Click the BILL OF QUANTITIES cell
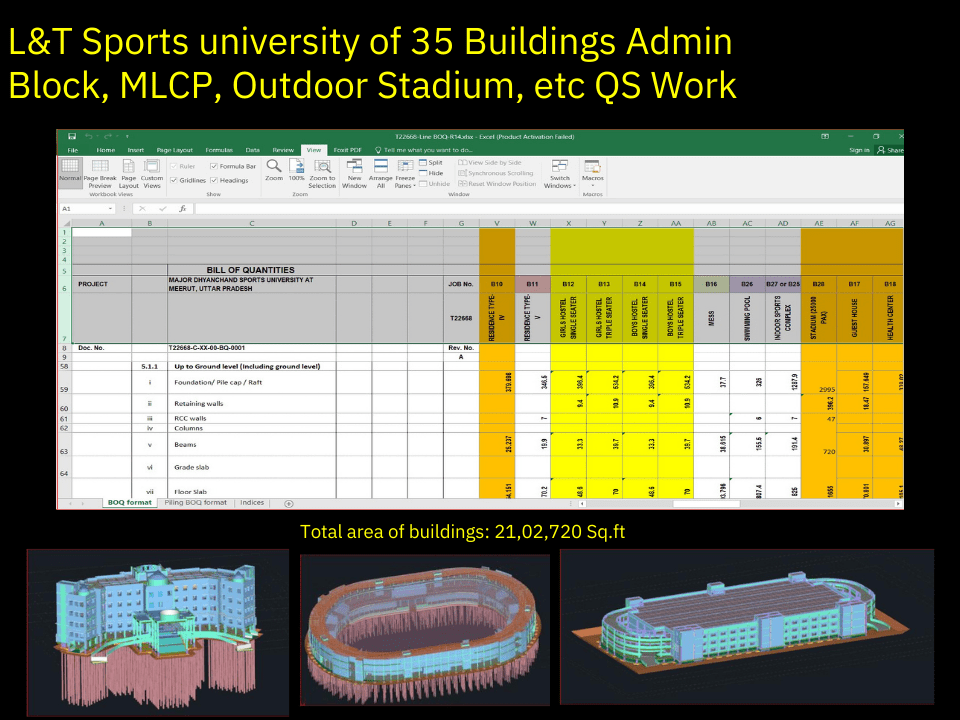960x720 pixels. click(x=251, y=270)
